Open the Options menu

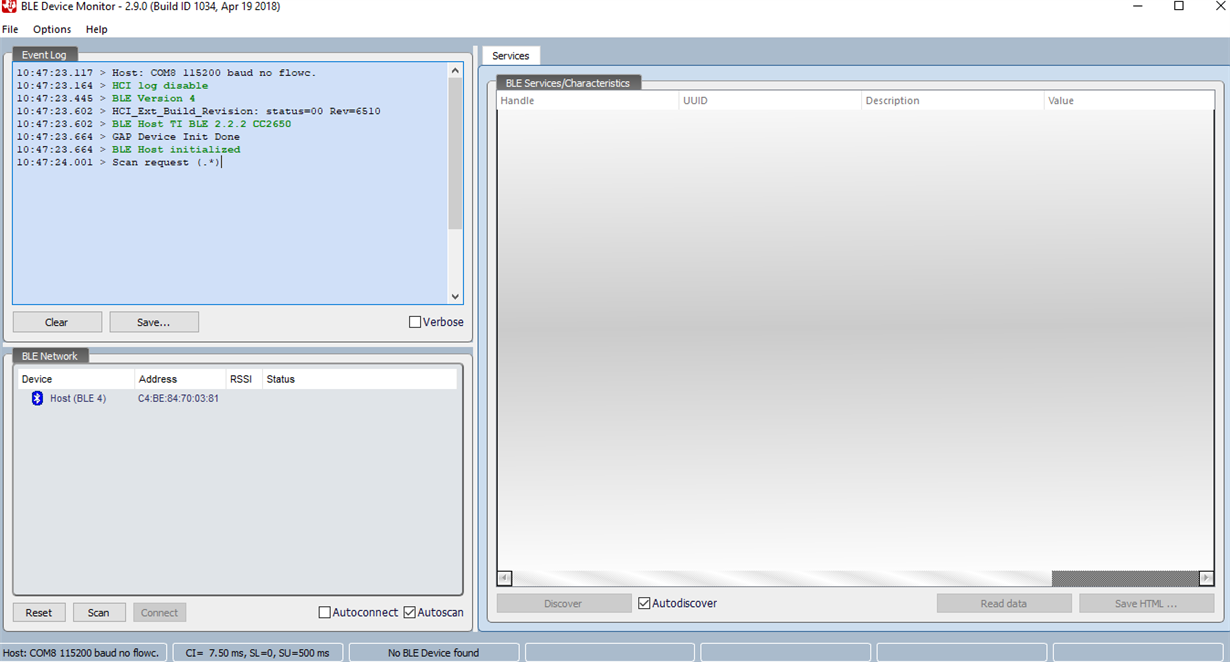(52, 30)
